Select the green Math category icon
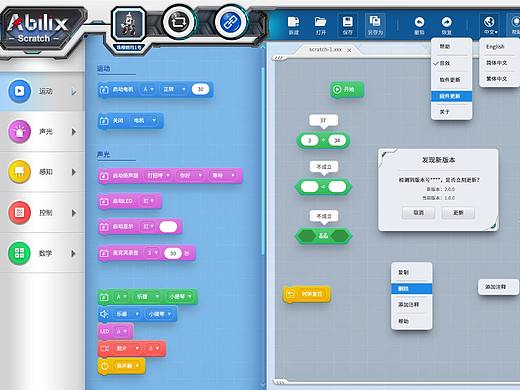 (x=19, y=253)
